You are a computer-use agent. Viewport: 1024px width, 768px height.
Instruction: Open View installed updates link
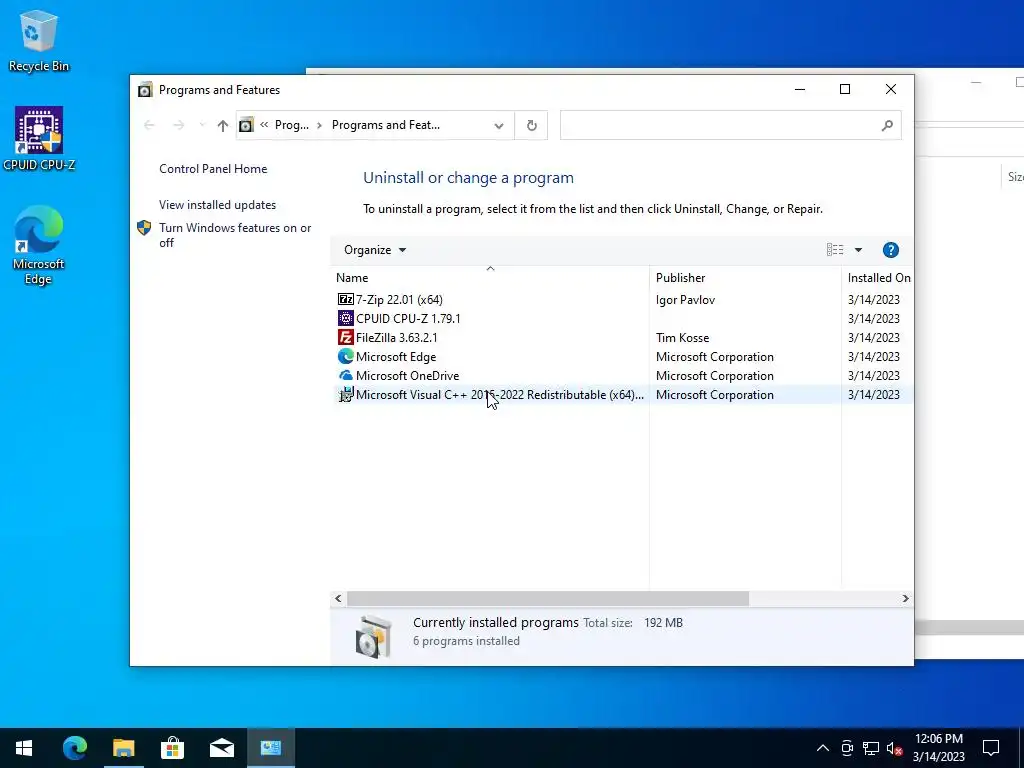(217, 205)
